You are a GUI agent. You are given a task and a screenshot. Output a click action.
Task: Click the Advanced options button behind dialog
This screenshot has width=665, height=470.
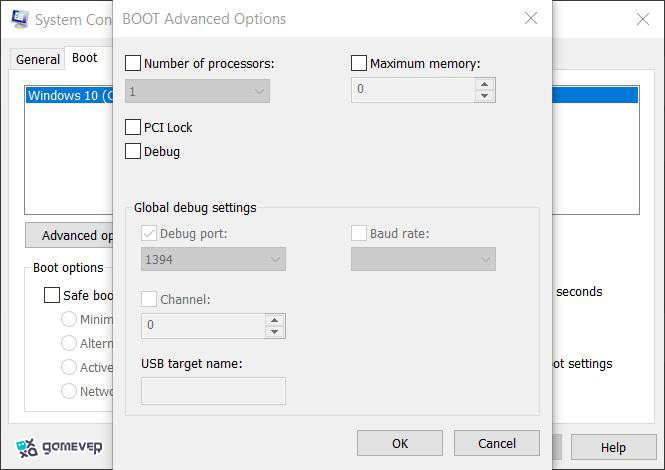click(69, 235)
